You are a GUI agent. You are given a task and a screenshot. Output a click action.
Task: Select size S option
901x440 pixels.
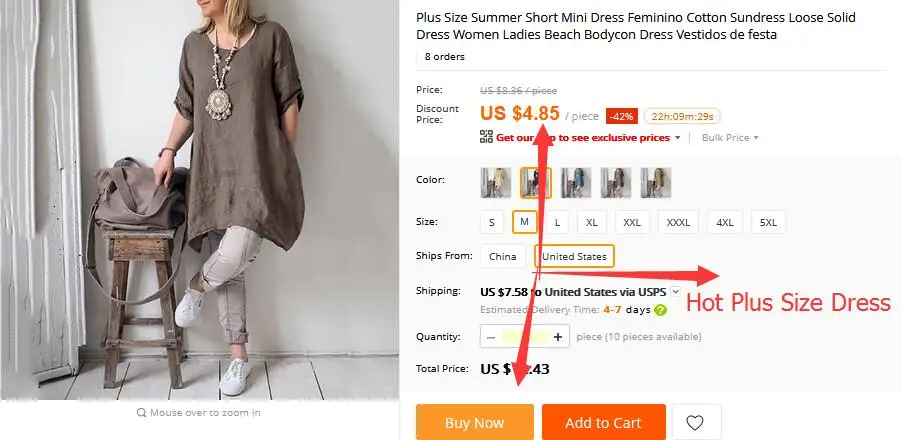[x=492, y=222]
